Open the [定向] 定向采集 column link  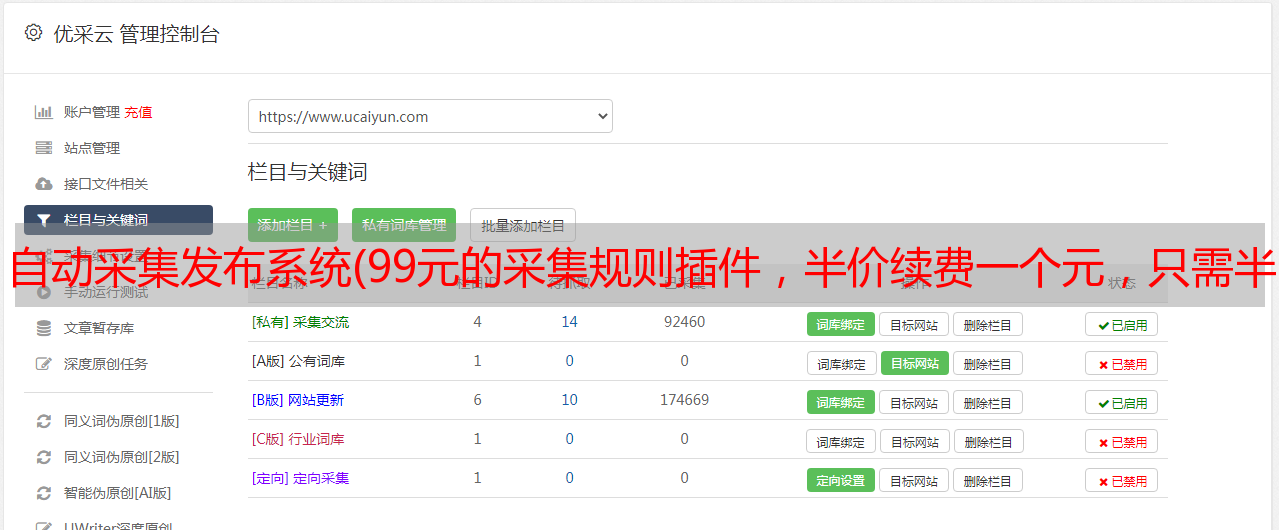coord(300,478)
